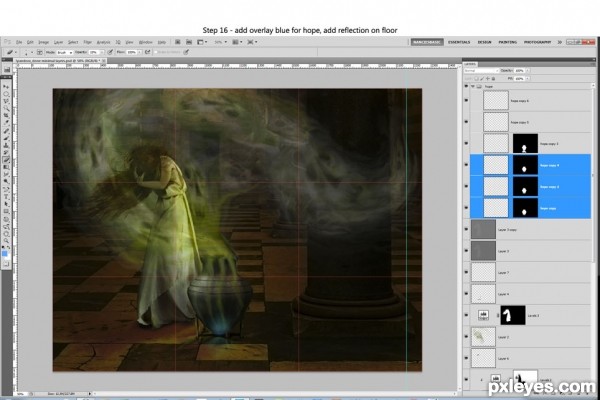Toggle visibility of Hope copy 6 layer
This screenshot has height=400, width=600.
click(x=466, y=101)
